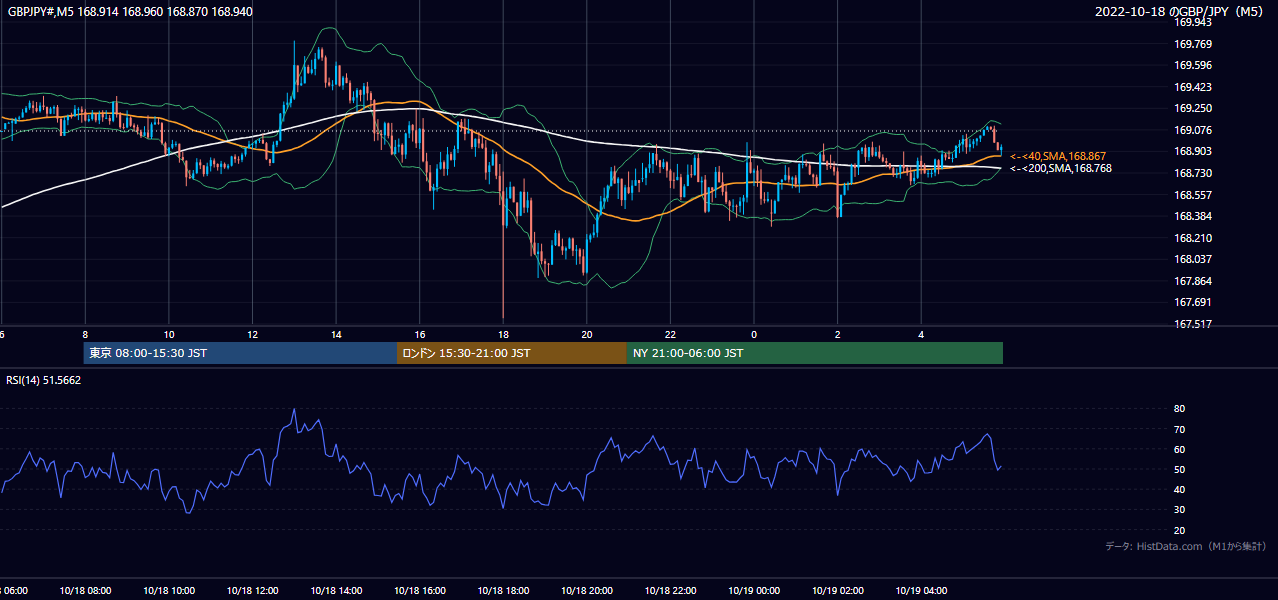Image resolution: width=1278 pixels, height=600 pixels.
Task: Click price axis value 169.943
Action: pos(1193,22)
